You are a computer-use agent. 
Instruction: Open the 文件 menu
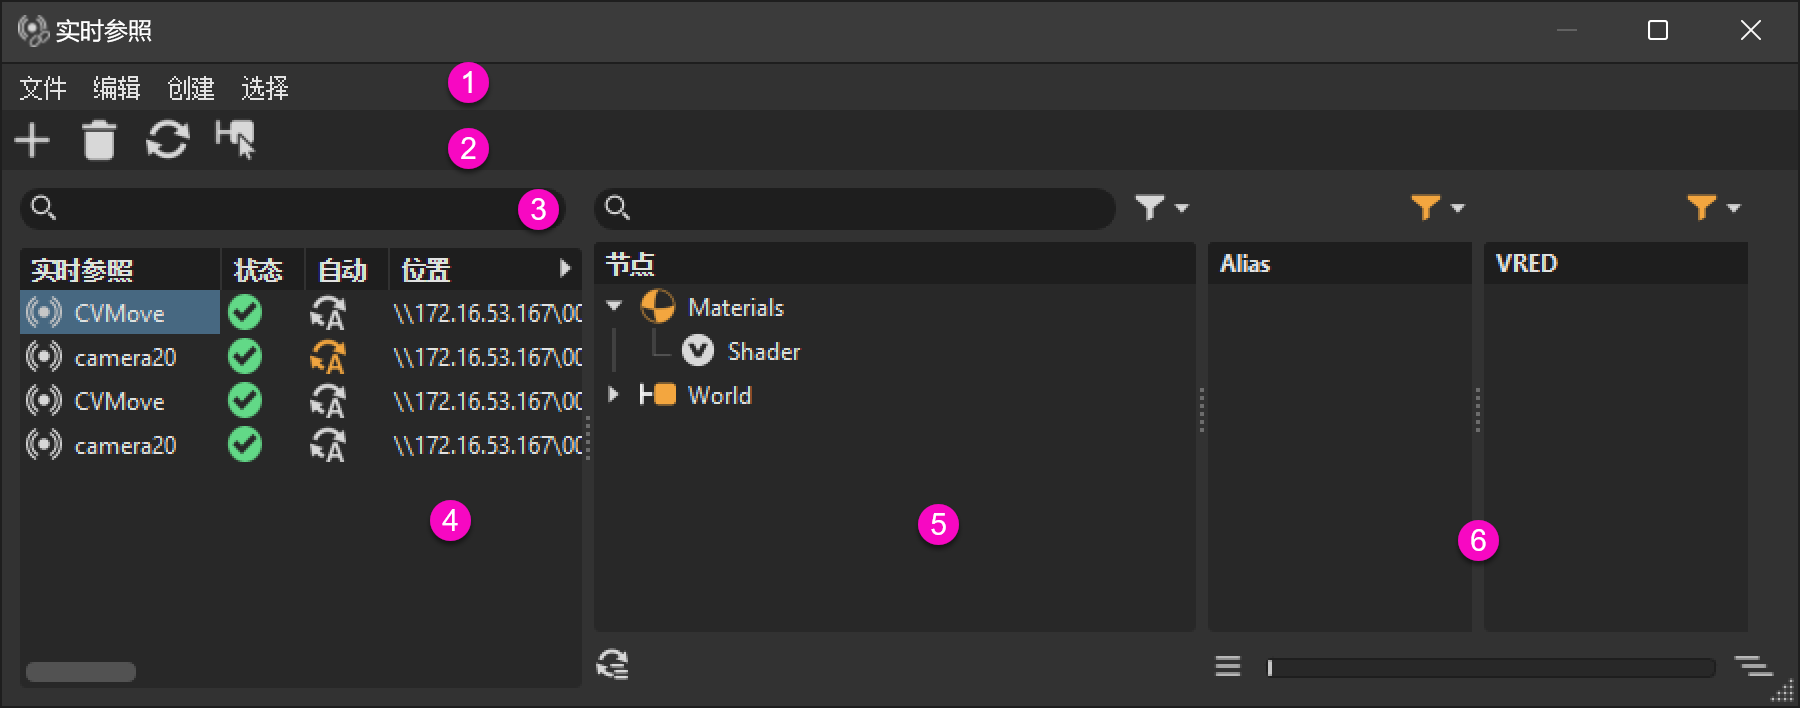(x=43, y=89)
